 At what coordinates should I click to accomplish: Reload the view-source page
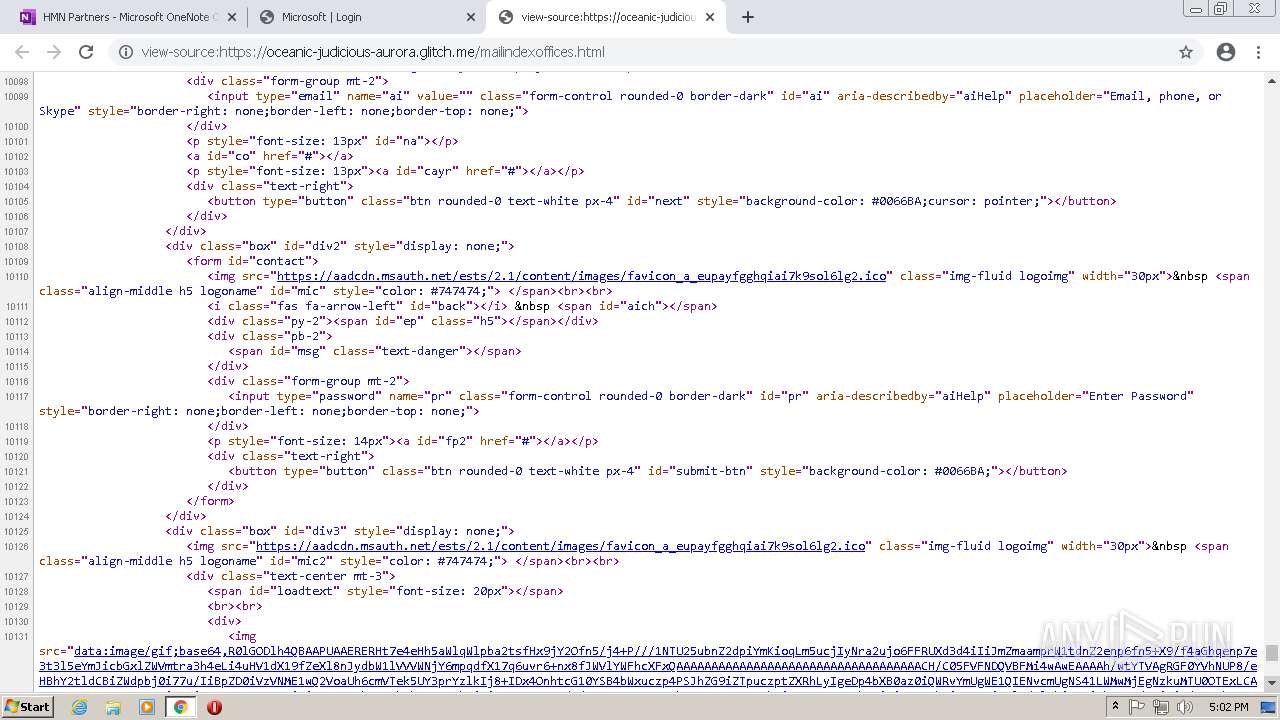pyautogui.click(x=86, y=52)
